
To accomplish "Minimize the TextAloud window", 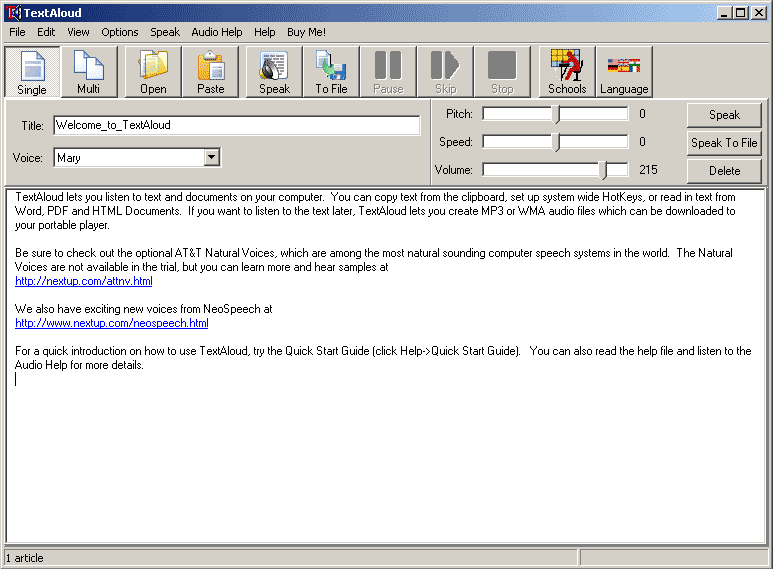I will pos(724,13).
